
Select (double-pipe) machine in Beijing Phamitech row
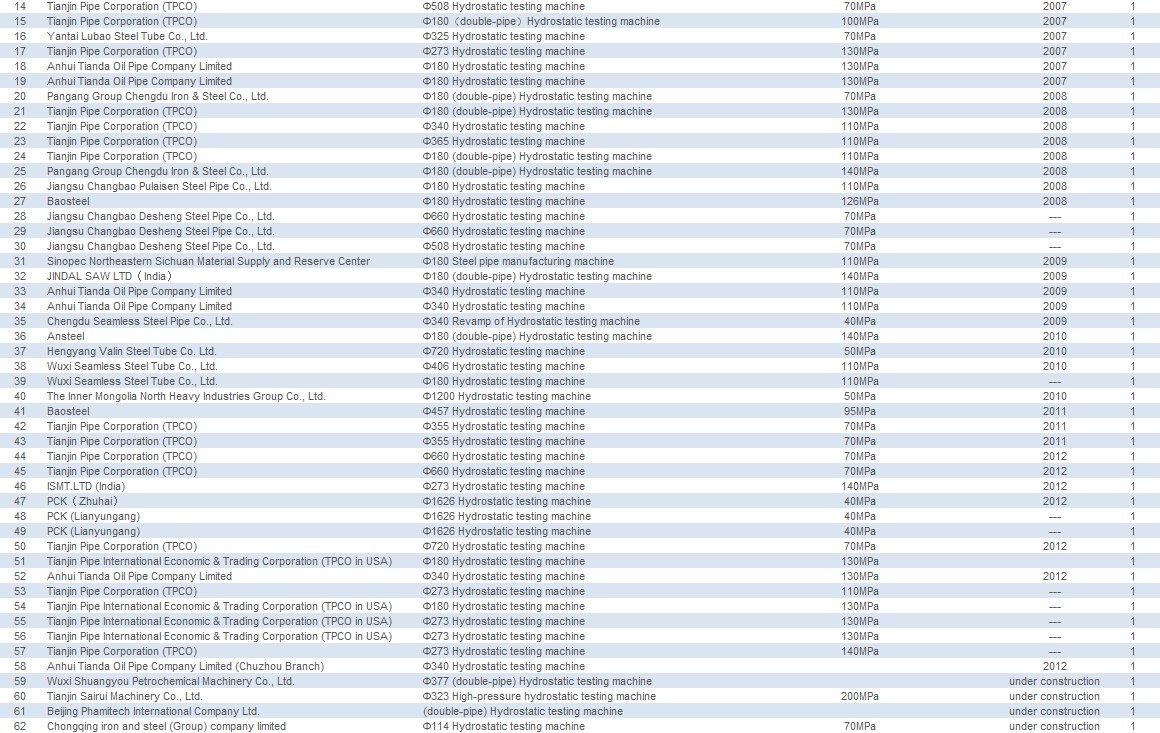pos(522,711)
